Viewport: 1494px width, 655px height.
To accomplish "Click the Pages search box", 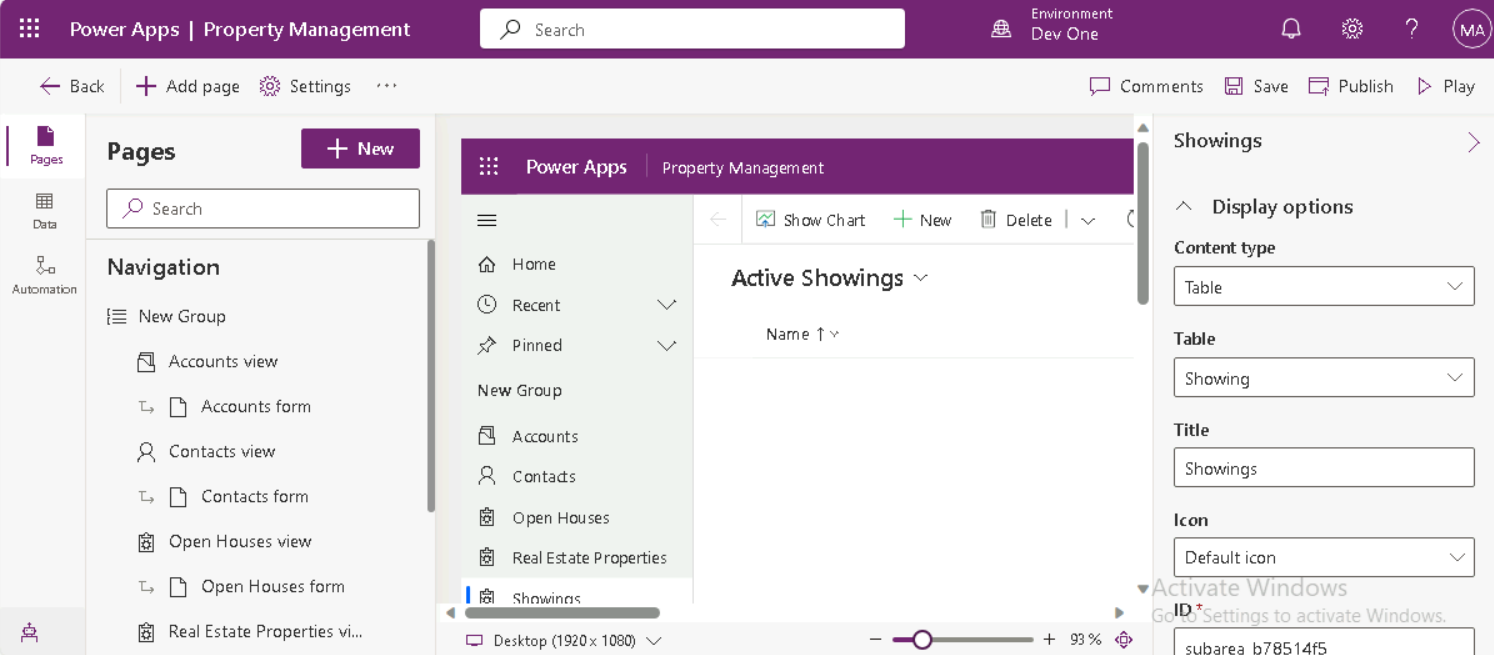I will pos(263,209).
